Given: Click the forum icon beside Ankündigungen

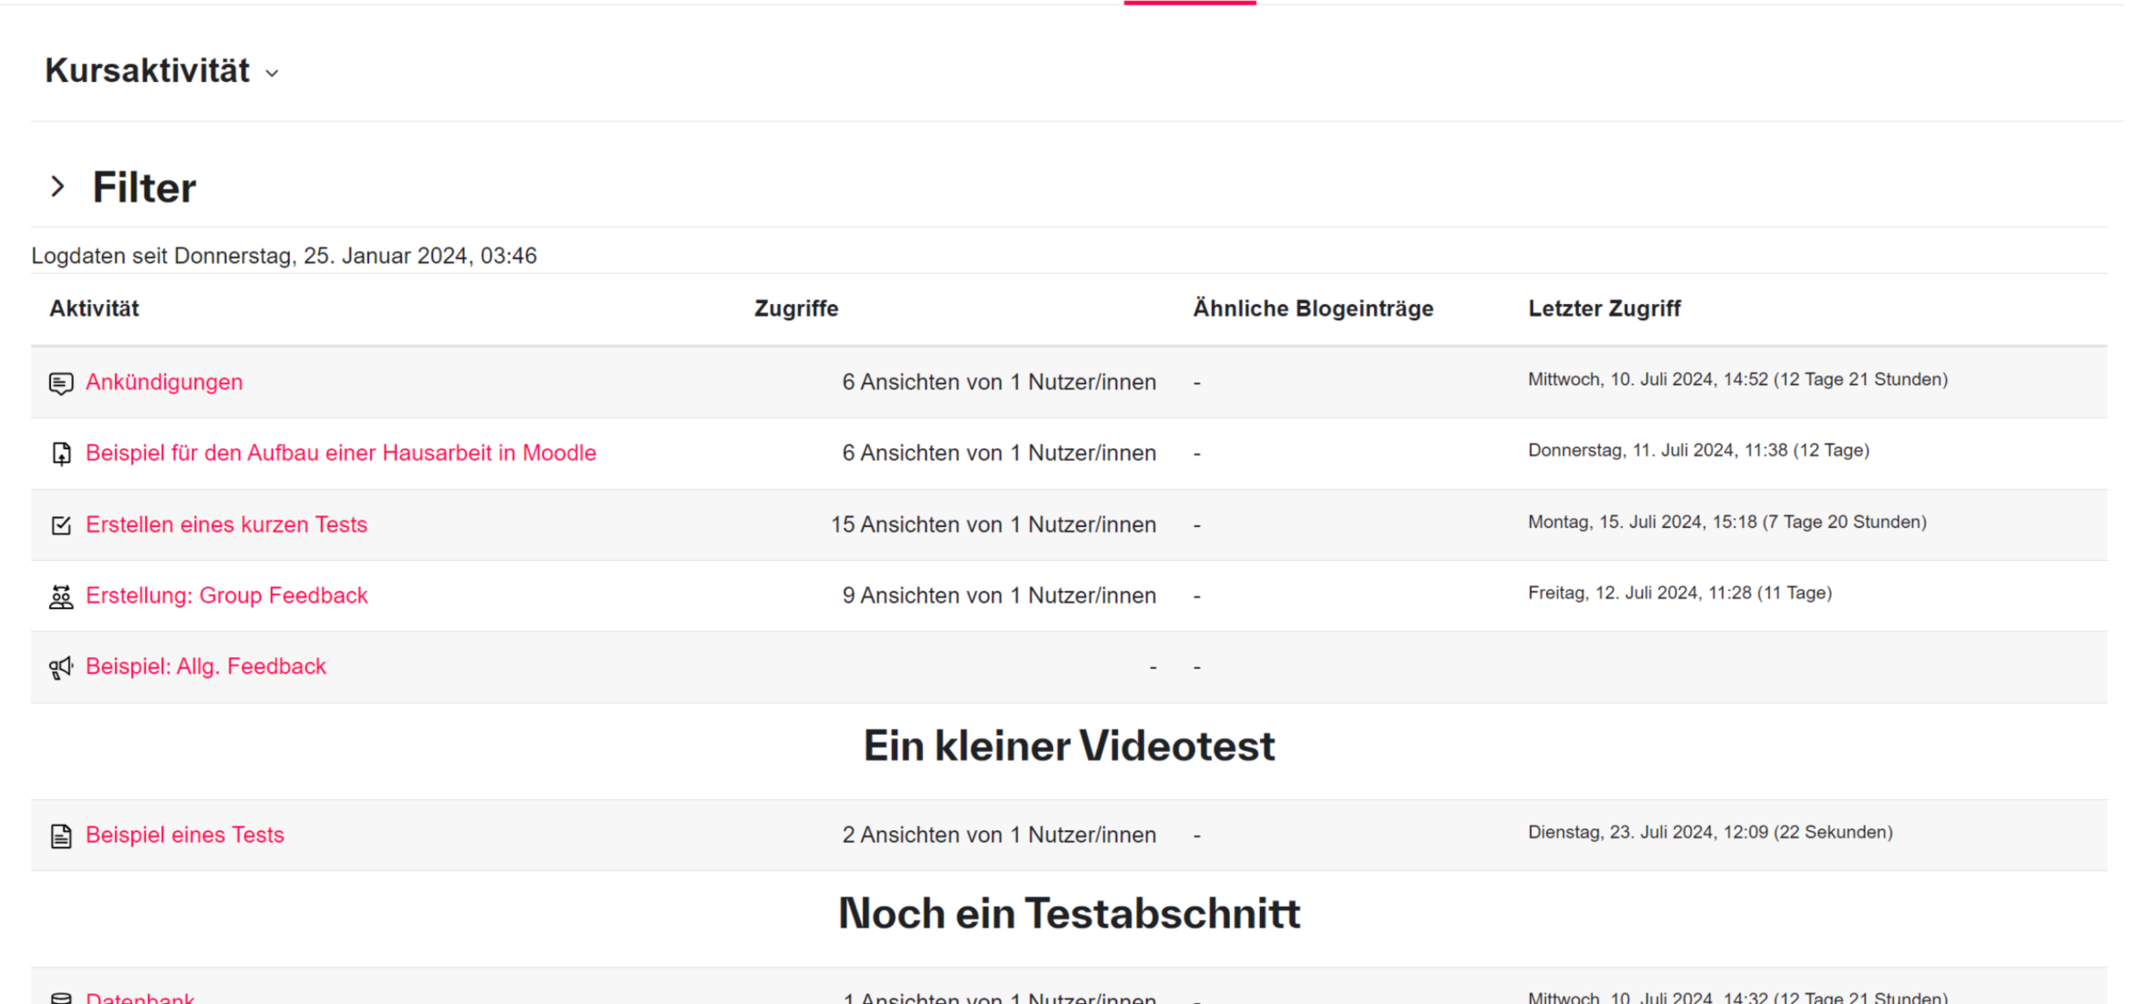Looking at the screenshot, I should [x=61, y=383].
